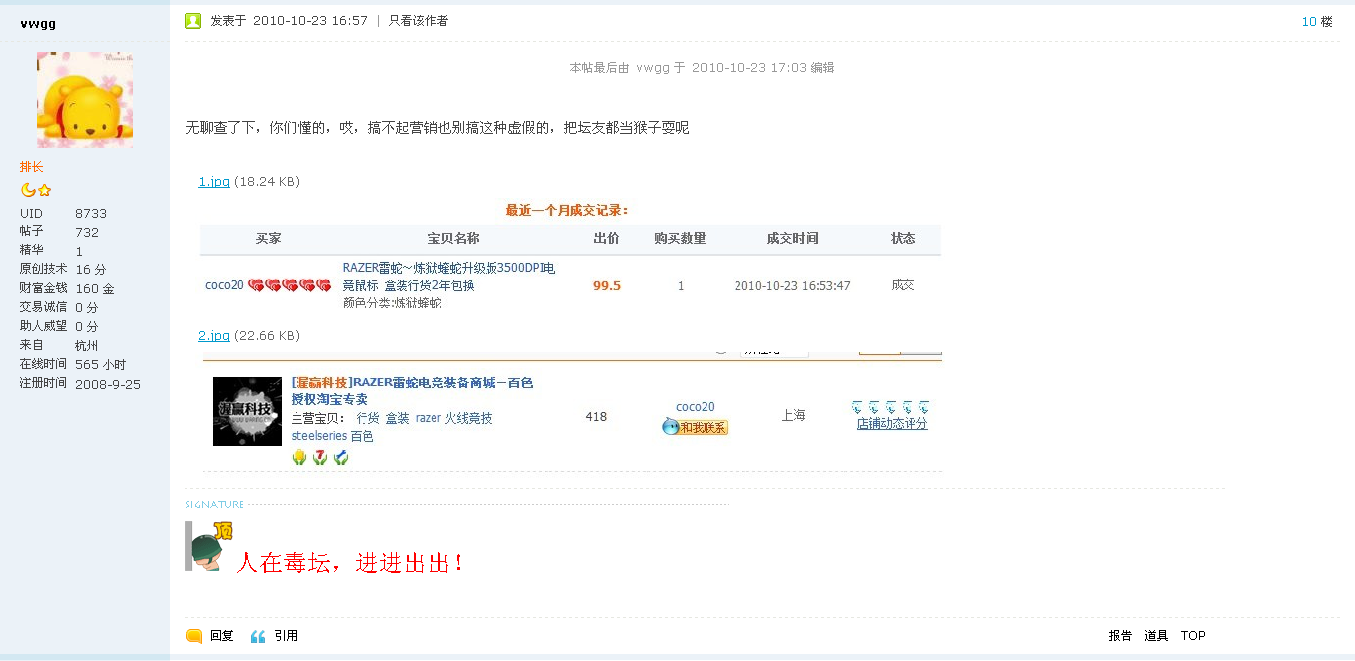Click the post message about 虚假营销

437,128
